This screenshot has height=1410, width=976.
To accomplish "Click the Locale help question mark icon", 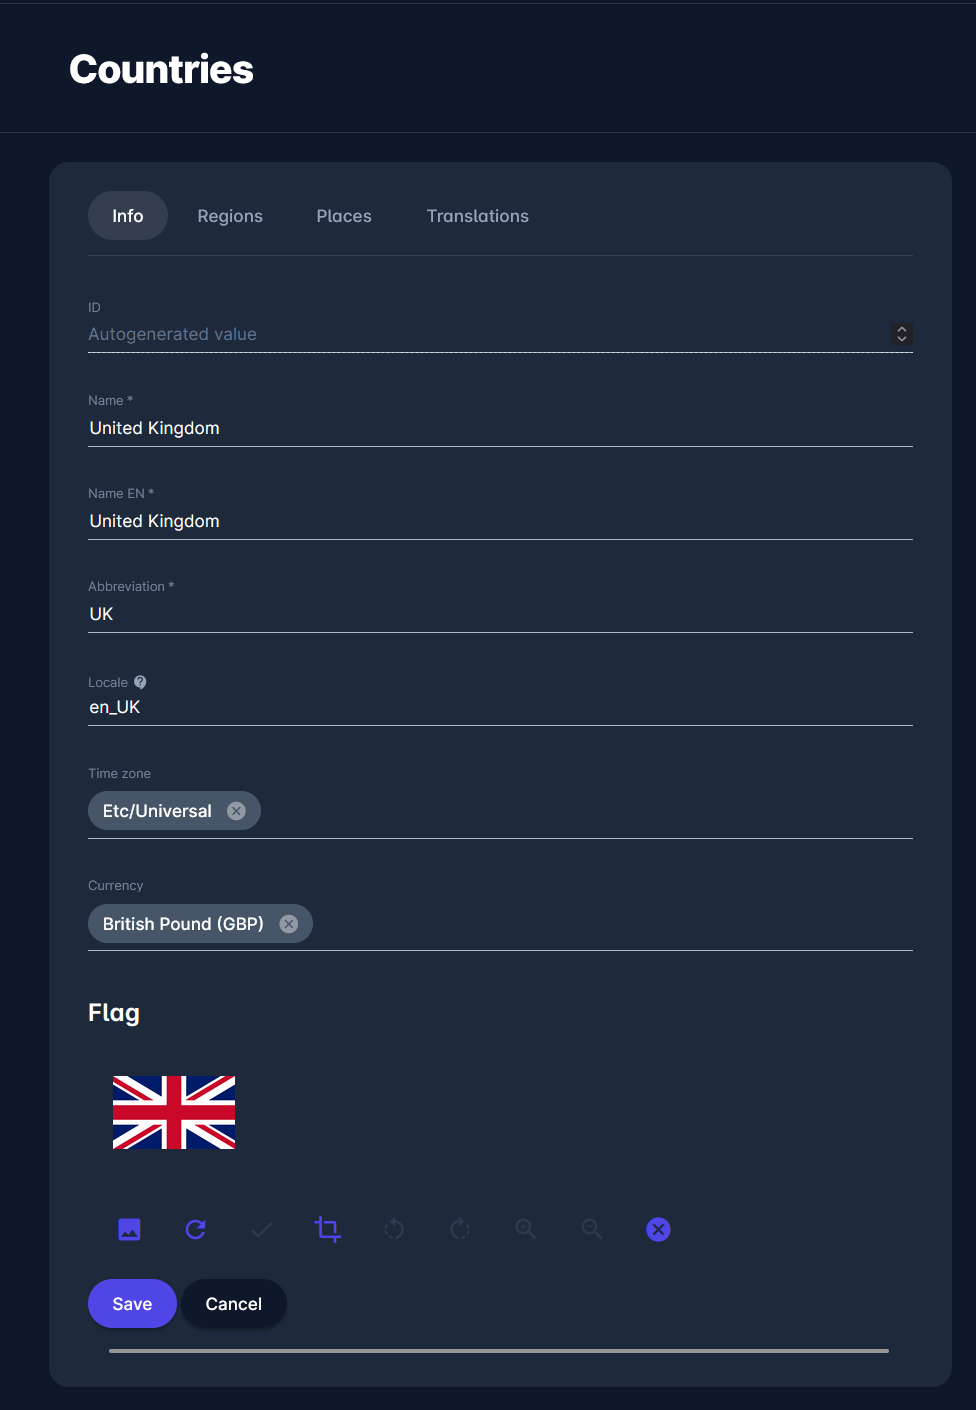I will (x=140, y=682).
